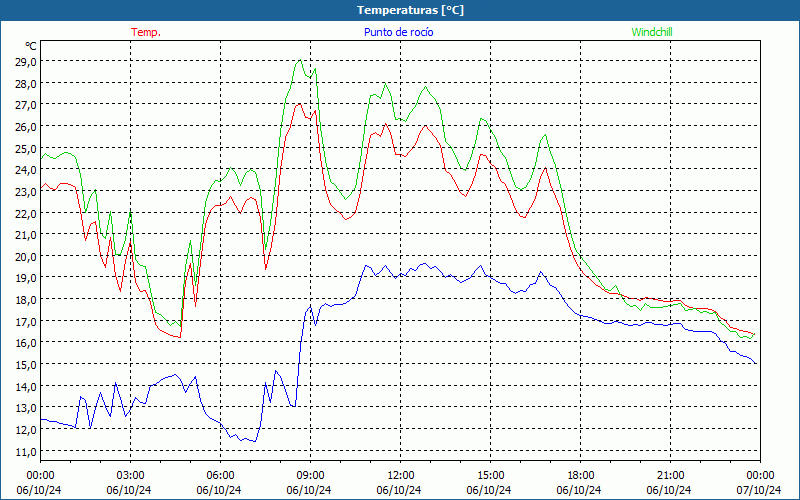Click the 11,0 y-axis value
The width and height of the screenshot is (800, 500).
coord(26,452)
